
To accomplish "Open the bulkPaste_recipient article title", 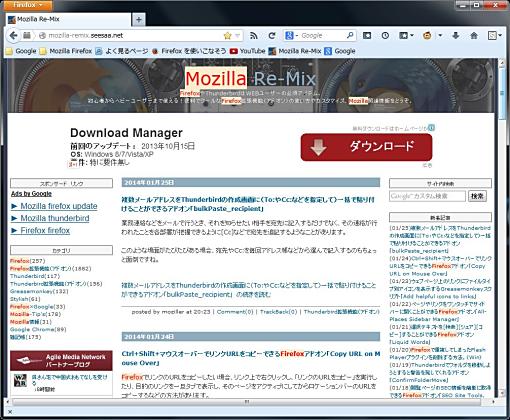I will [x=248, y=204].
